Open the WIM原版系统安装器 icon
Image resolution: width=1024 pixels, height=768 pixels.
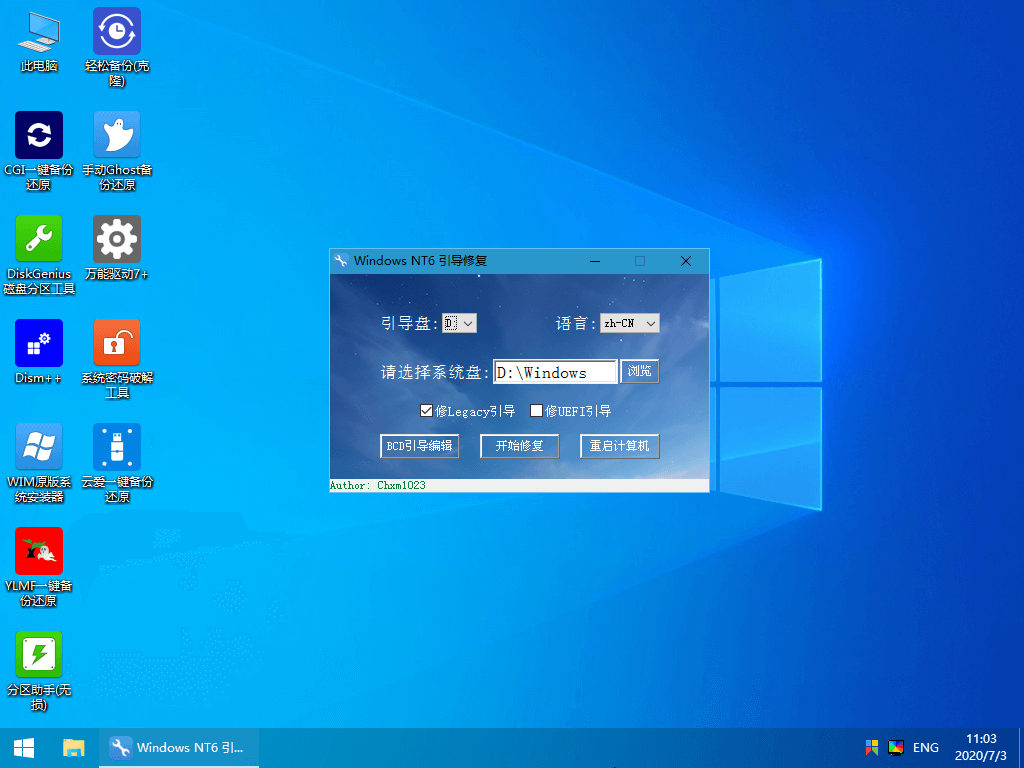coord(39,447)
